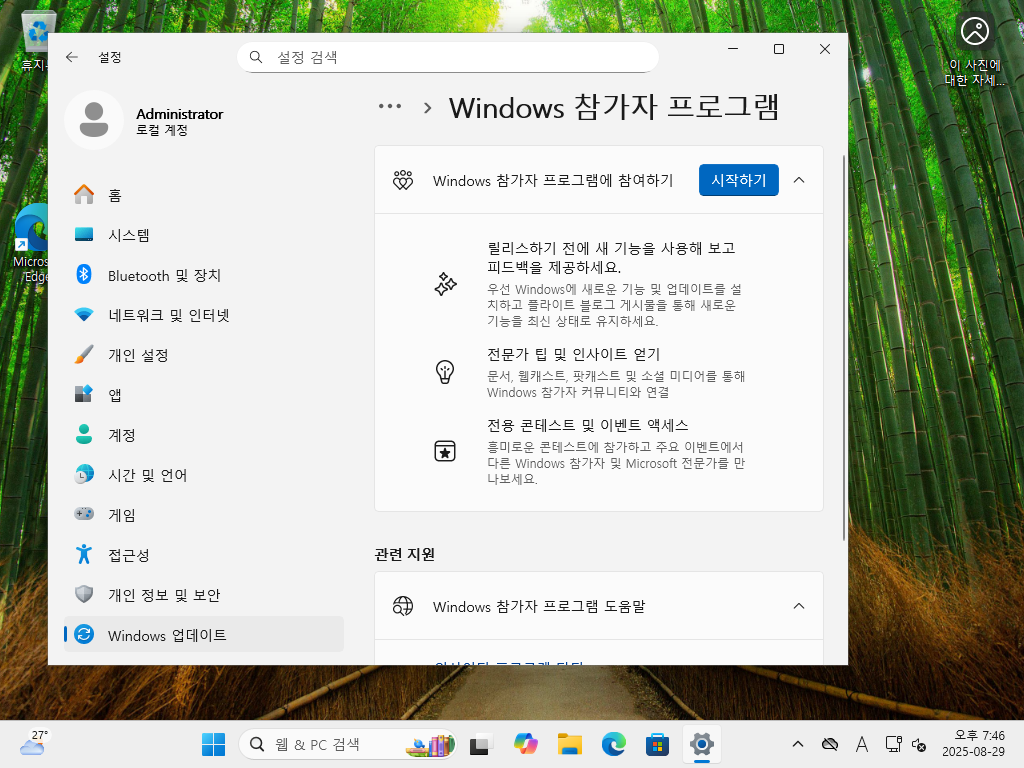The height and width of the screenshot is (768, 1024).
Task: Click the 게임 controller icon
Action: tap(84, 515)
